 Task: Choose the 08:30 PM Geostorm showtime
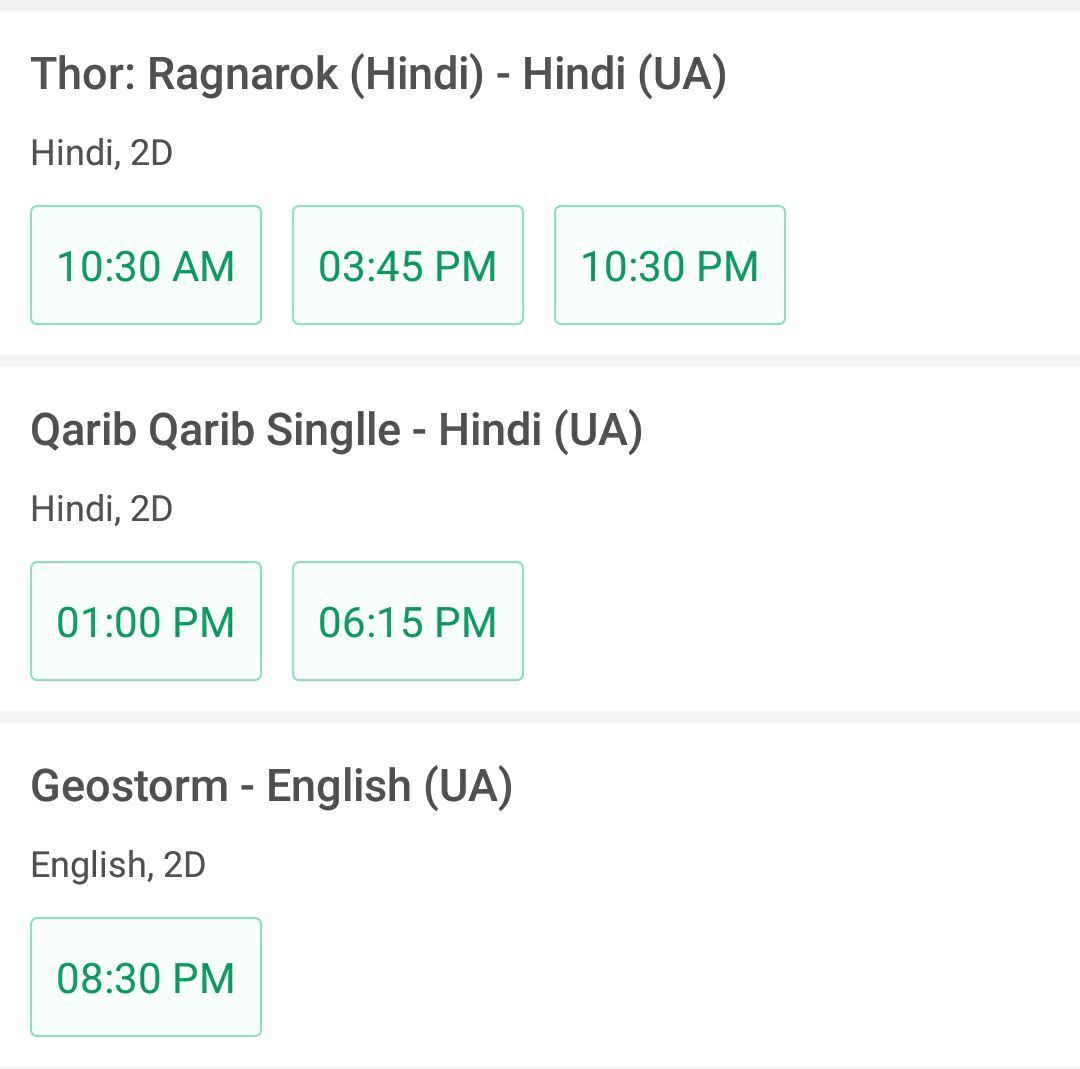tap(146, 977)
